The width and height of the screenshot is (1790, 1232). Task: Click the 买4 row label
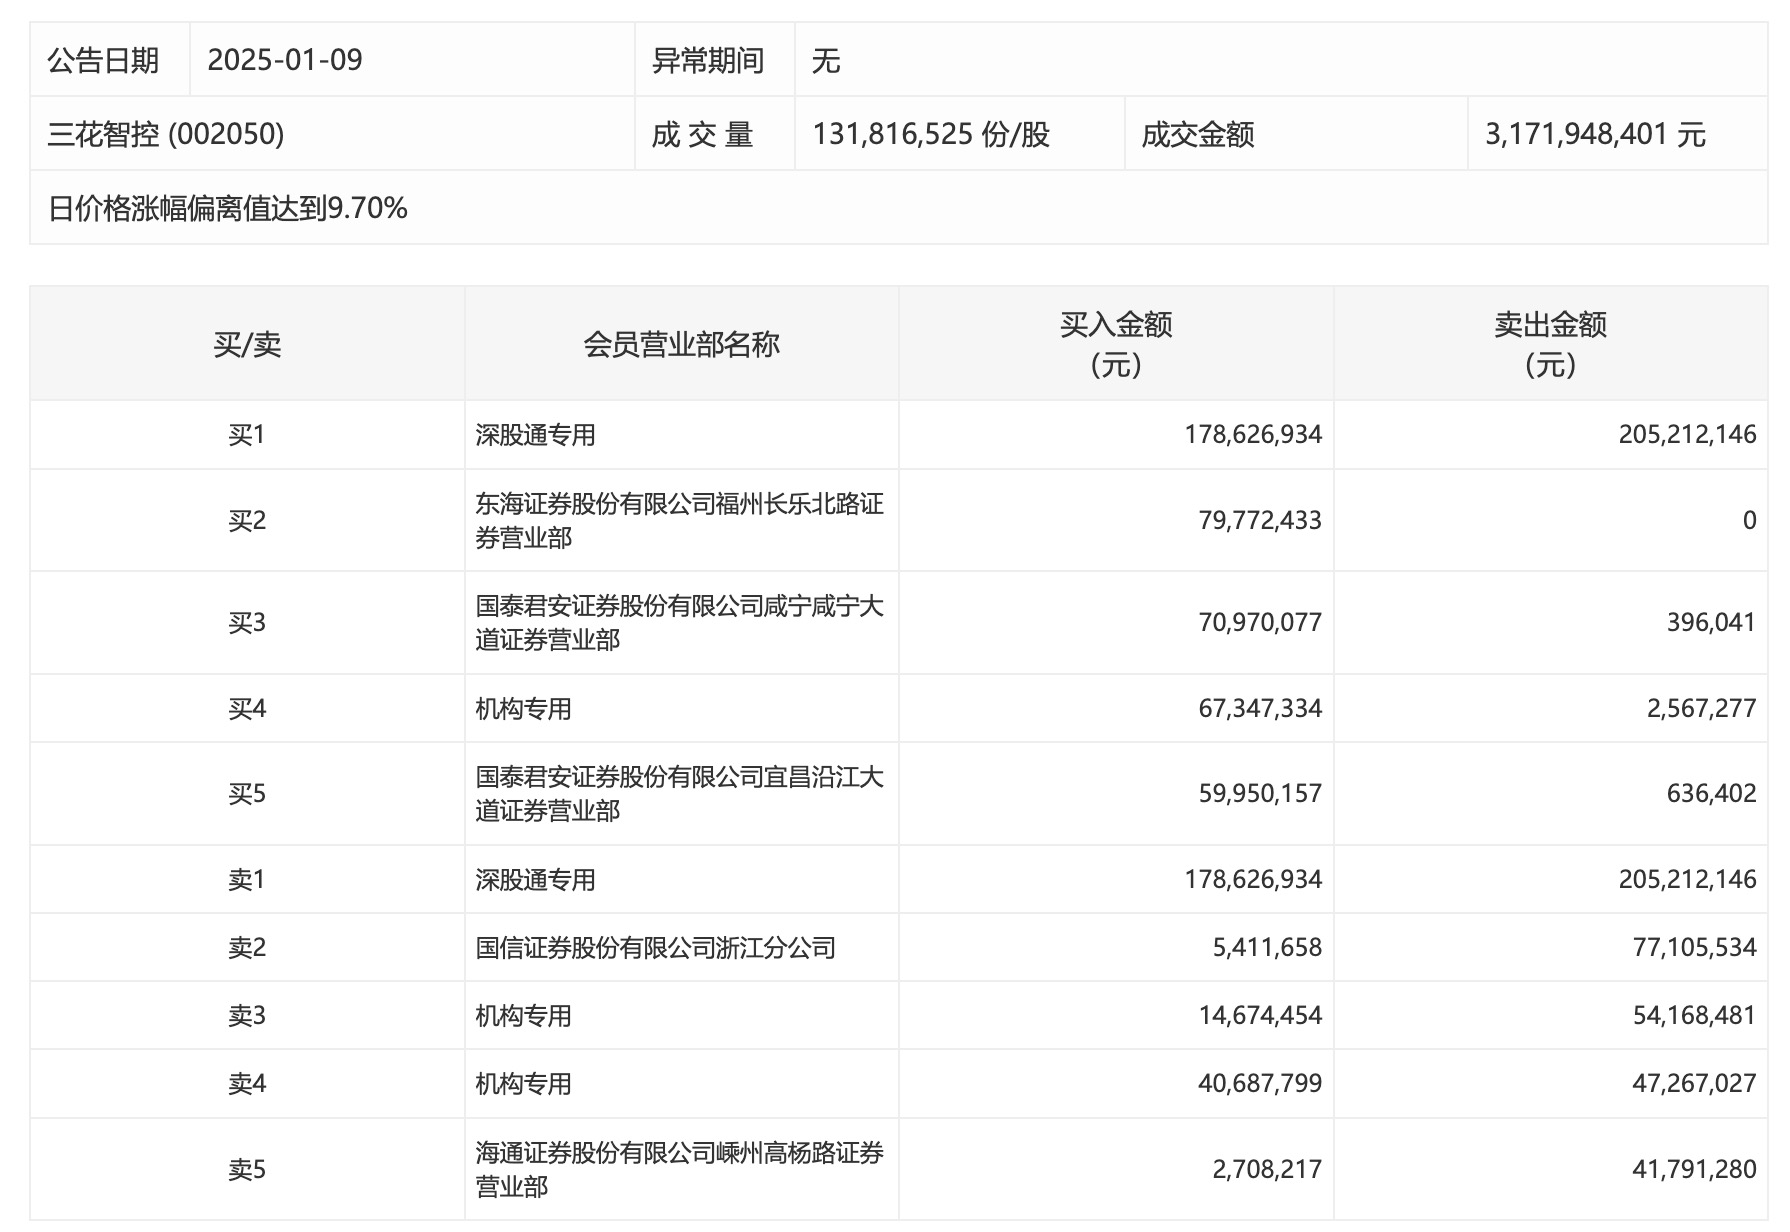coord(247,709)
